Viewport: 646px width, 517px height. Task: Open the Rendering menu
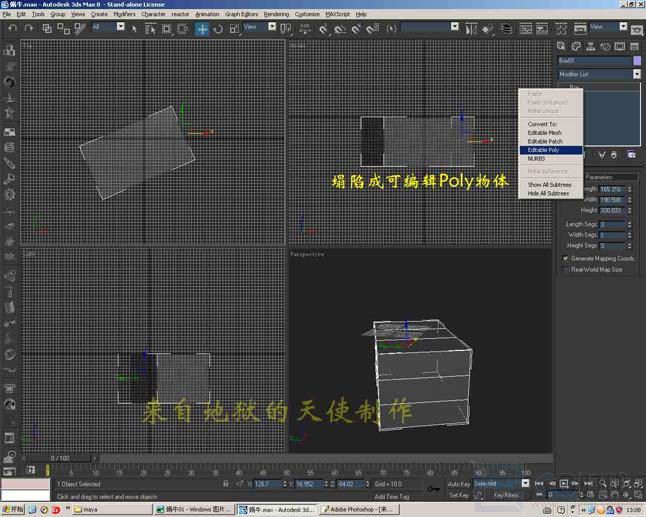click(276, 14)
